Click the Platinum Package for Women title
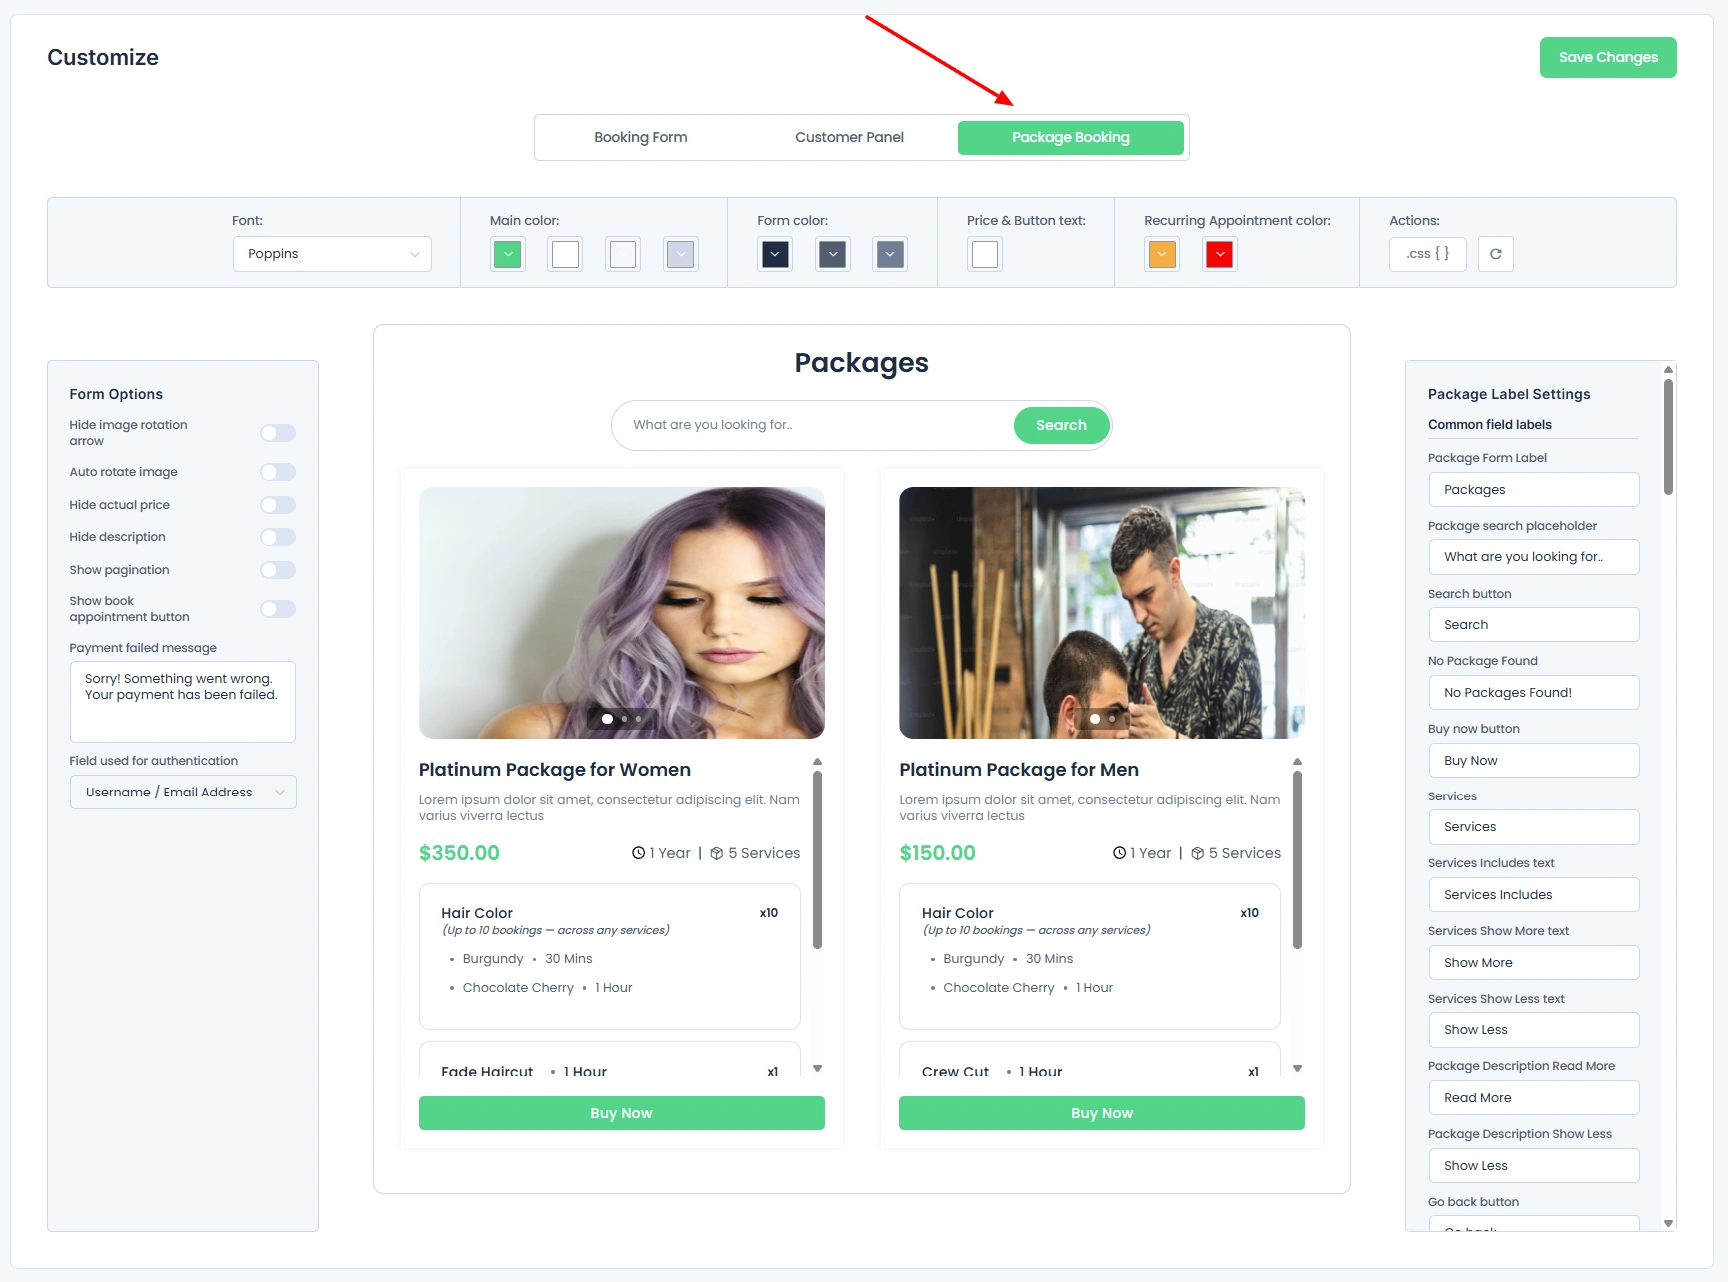 [x=555, y=770]
